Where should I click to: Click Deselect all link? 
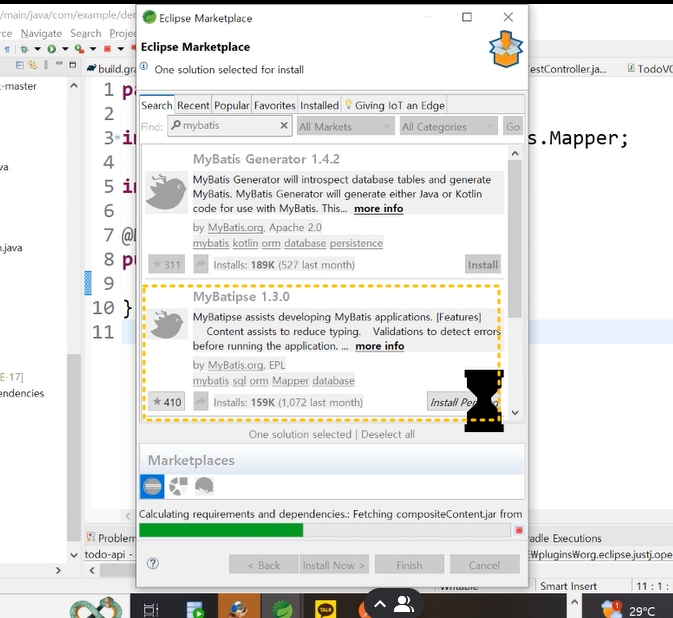388,434
